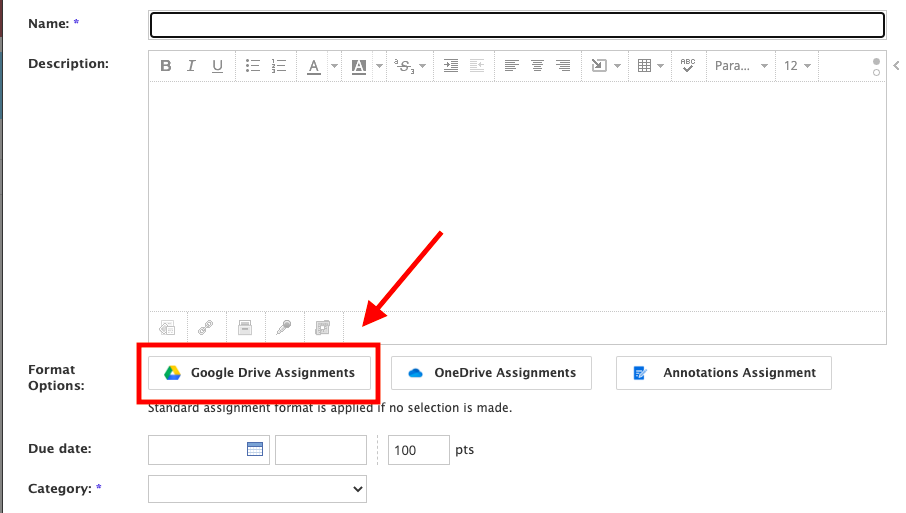Insert a numbered list

[279, 66]
